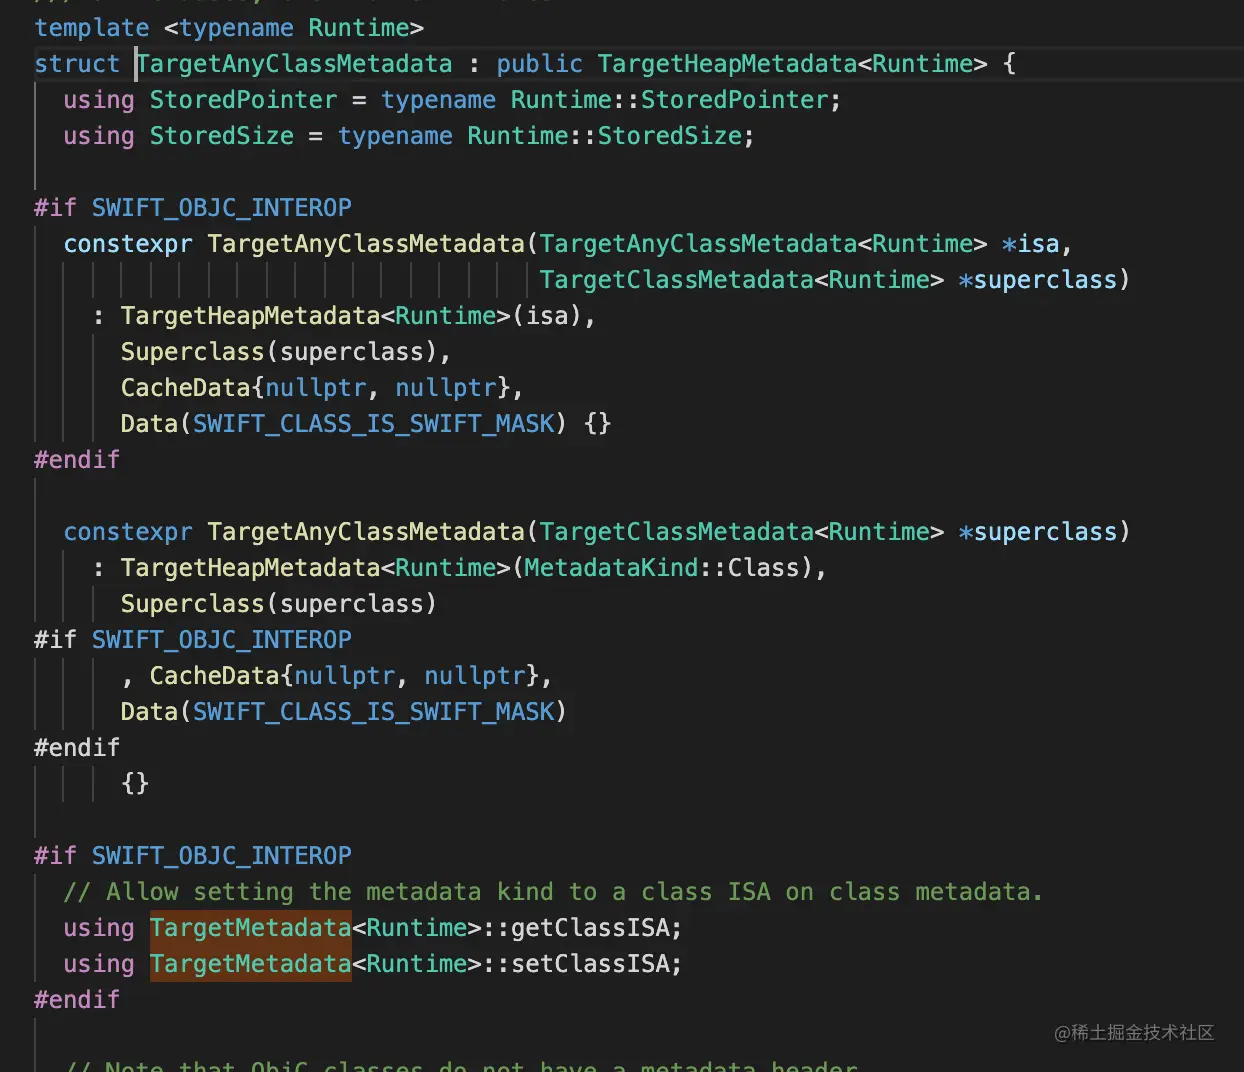Screen dimensions: 1244x1072
Task: Click the first '#endif' directive
Action: 77,460
